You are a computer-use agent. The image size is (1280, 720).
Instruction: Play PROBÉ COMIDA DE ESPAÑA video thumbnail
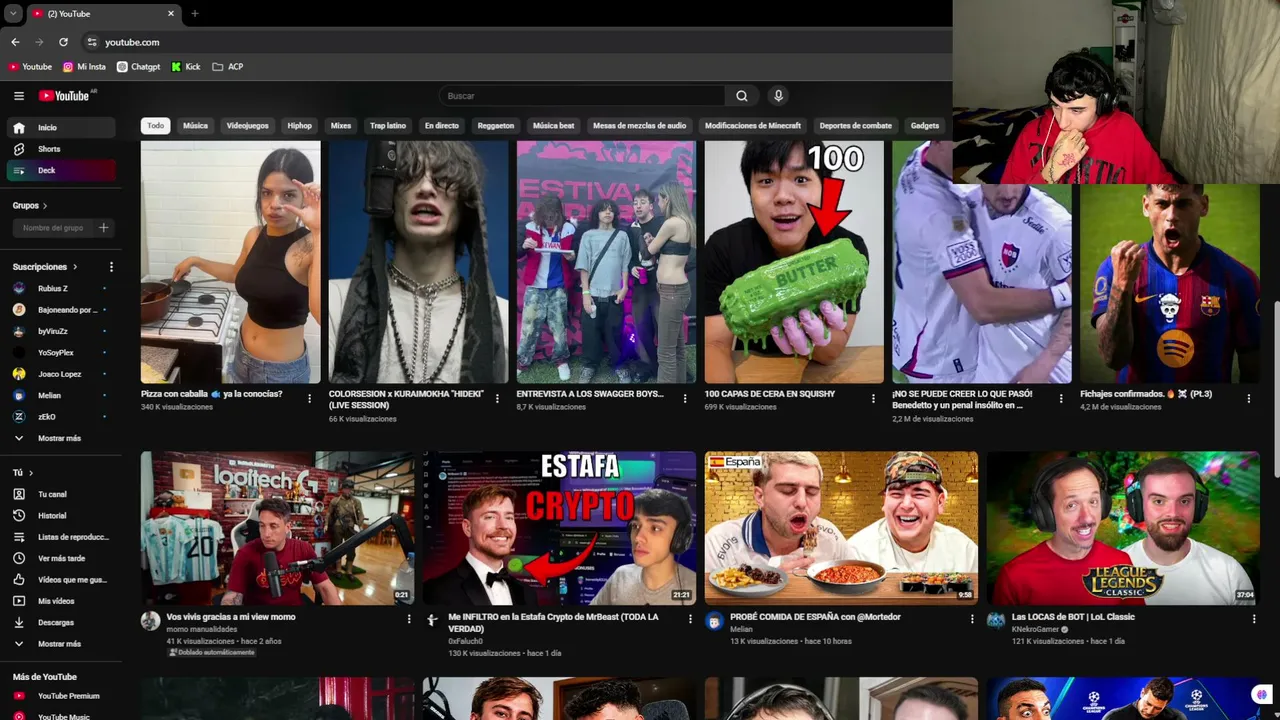click(x=841, y=528)
